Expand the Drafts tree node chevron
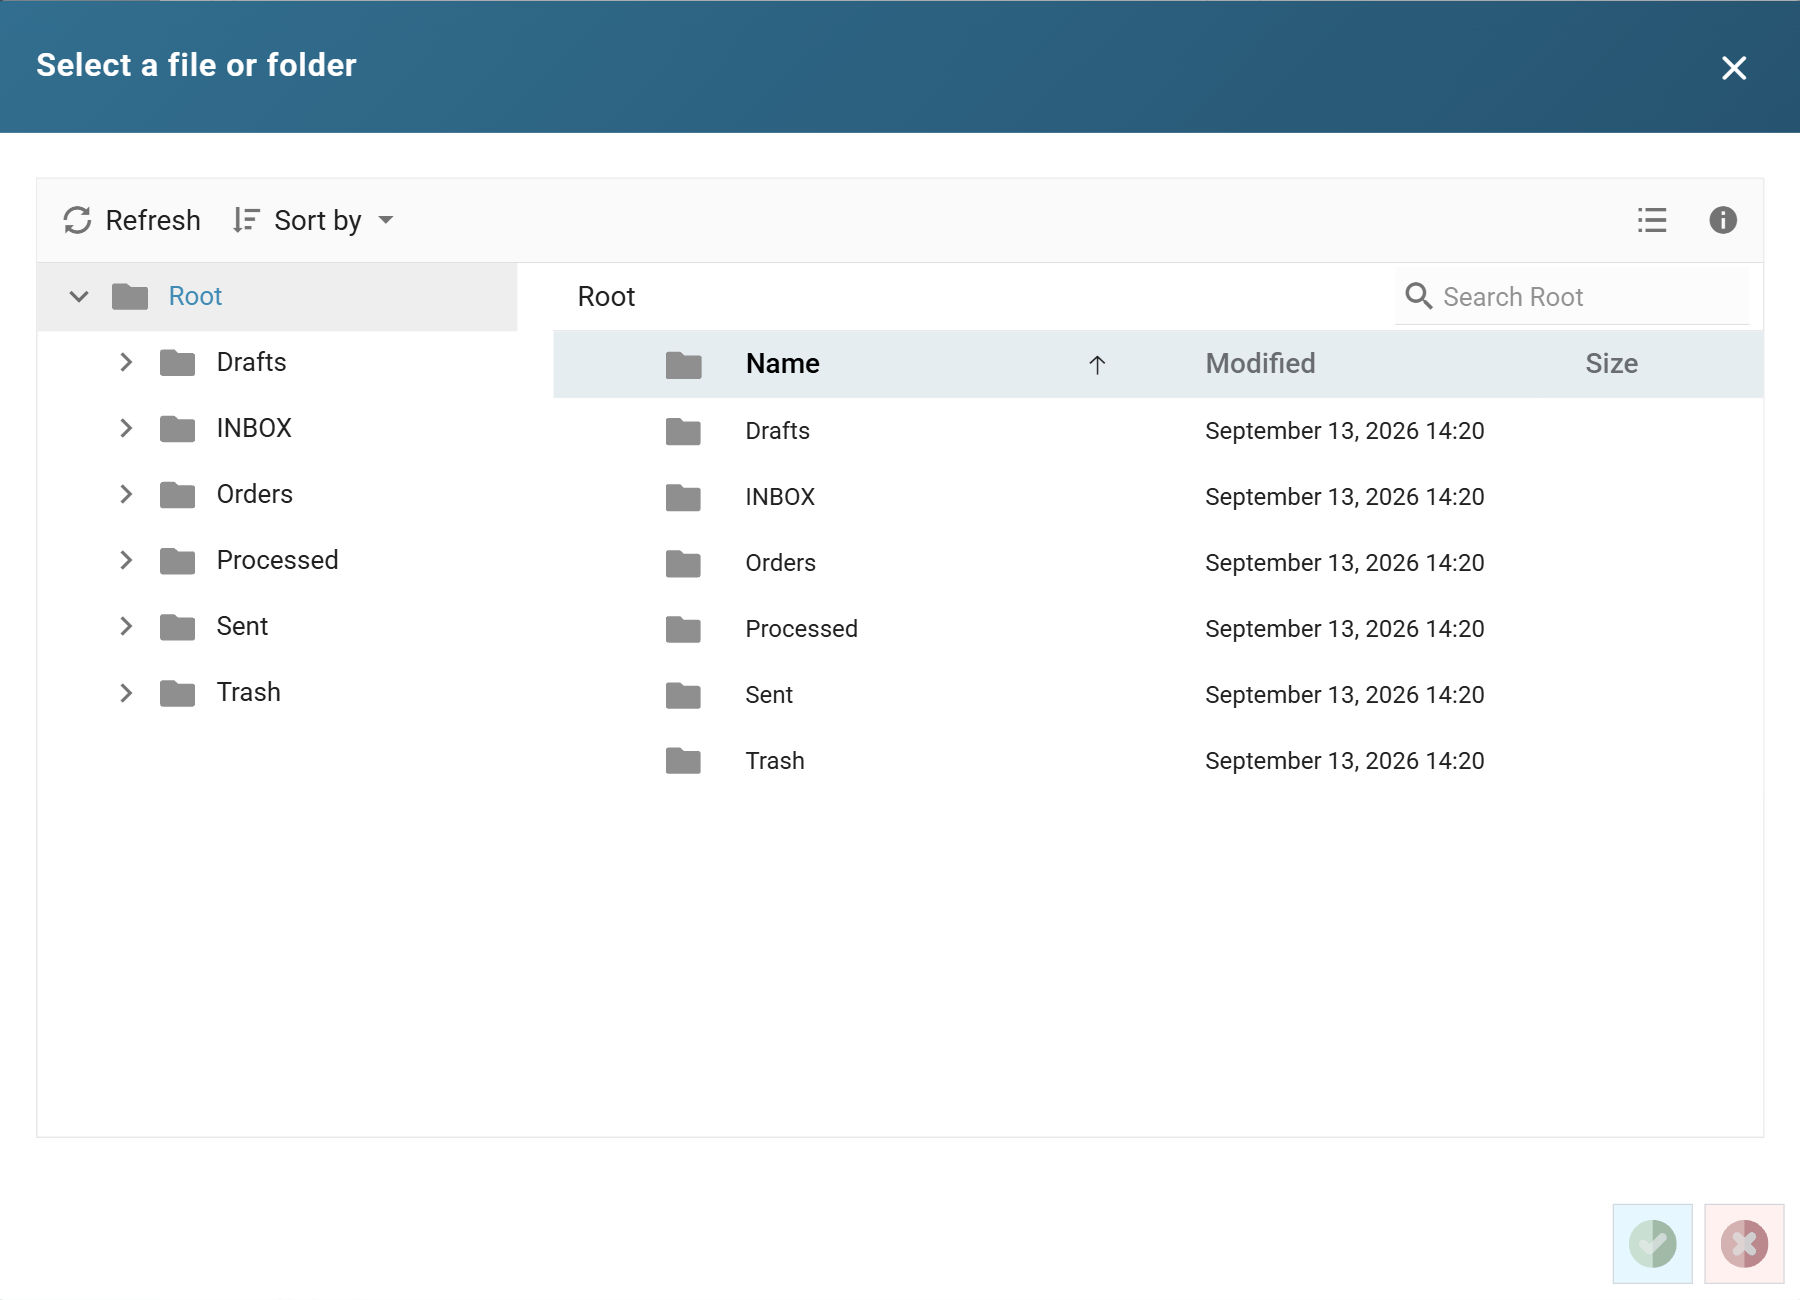Screen dimensions: 1800x1300 [126, 362]
